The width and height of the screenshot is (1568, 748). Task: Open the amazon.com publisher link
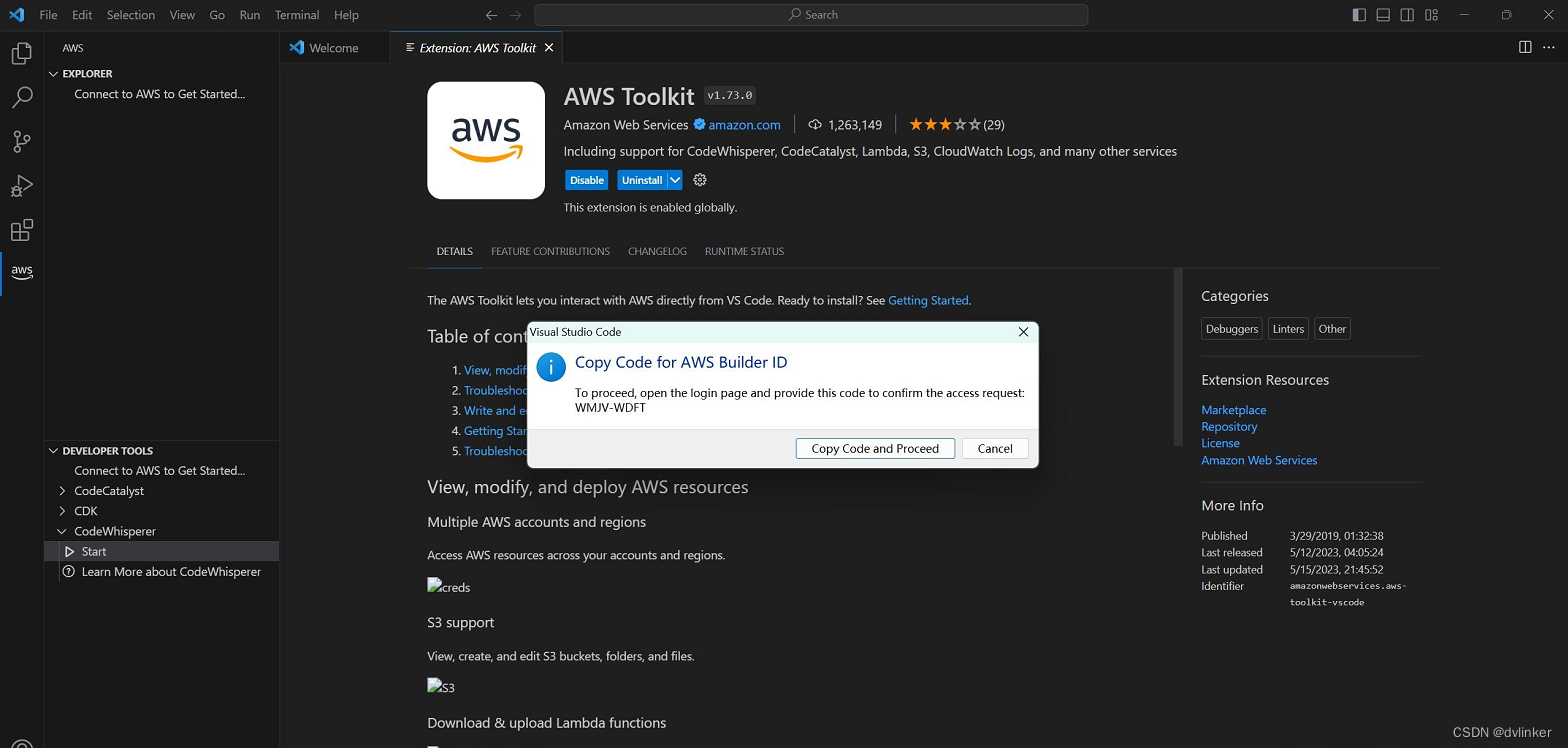(745, 125)
